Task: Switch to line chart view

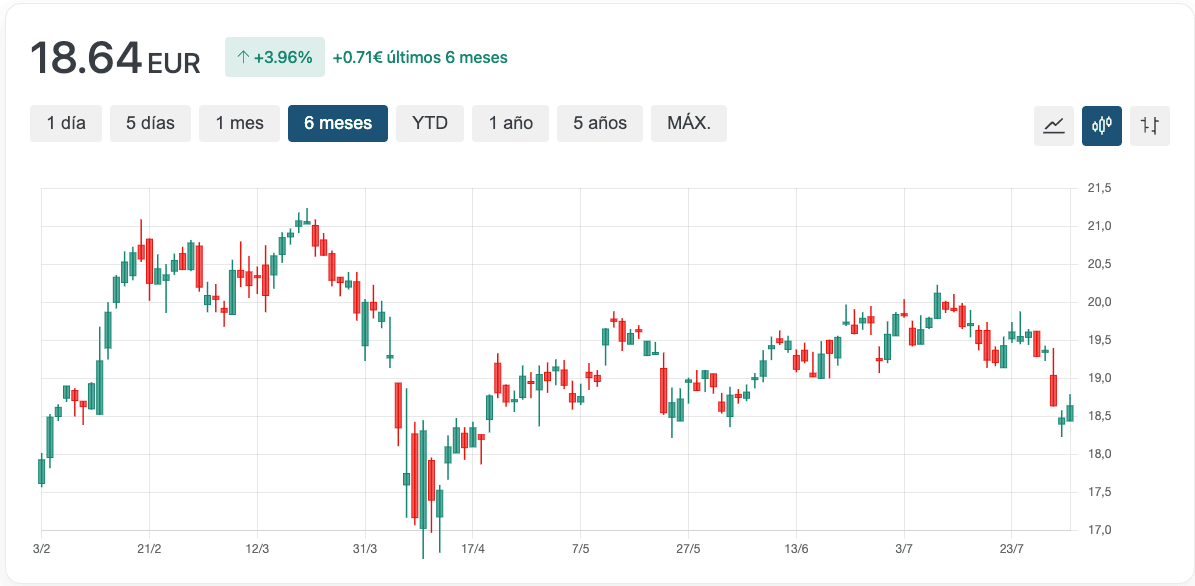Action: (x=1053, y=126)
